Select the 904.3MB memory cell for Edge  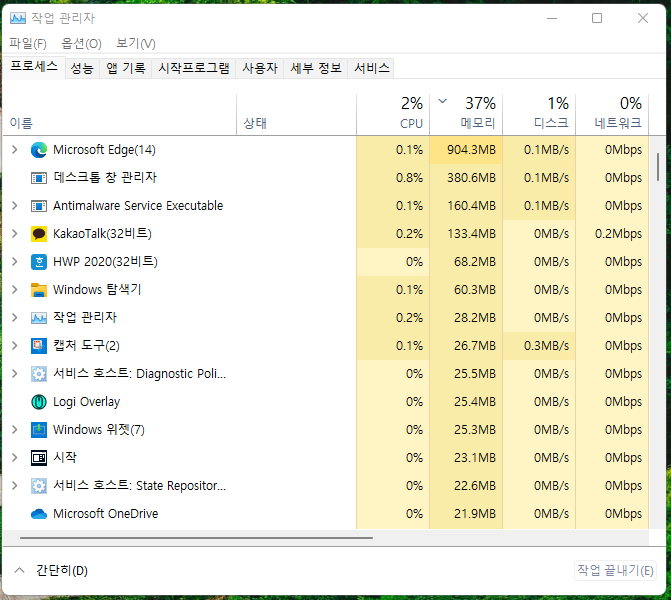[x=466, y=150]
